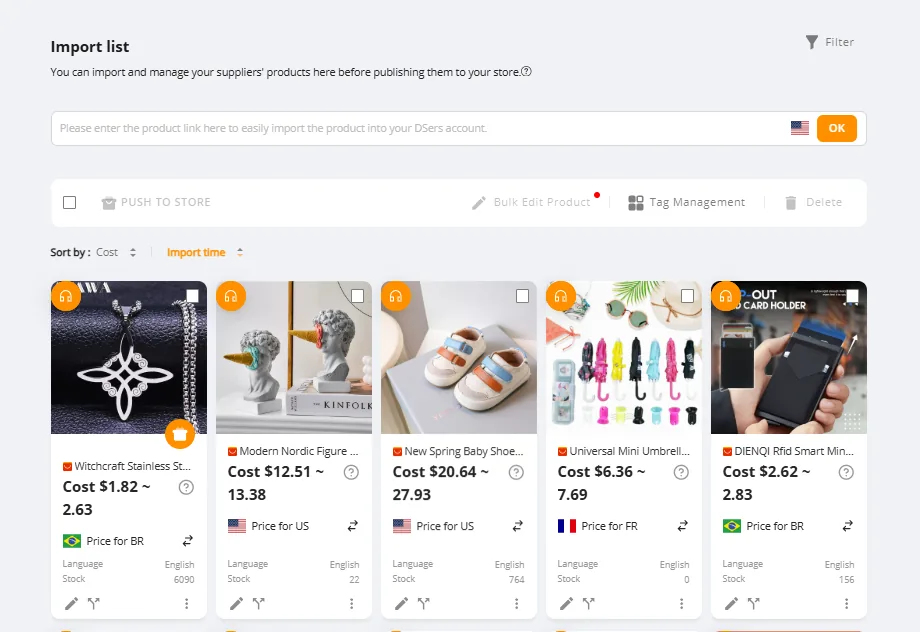
Task: Click the Push to Store button
Action: (156, 202)
